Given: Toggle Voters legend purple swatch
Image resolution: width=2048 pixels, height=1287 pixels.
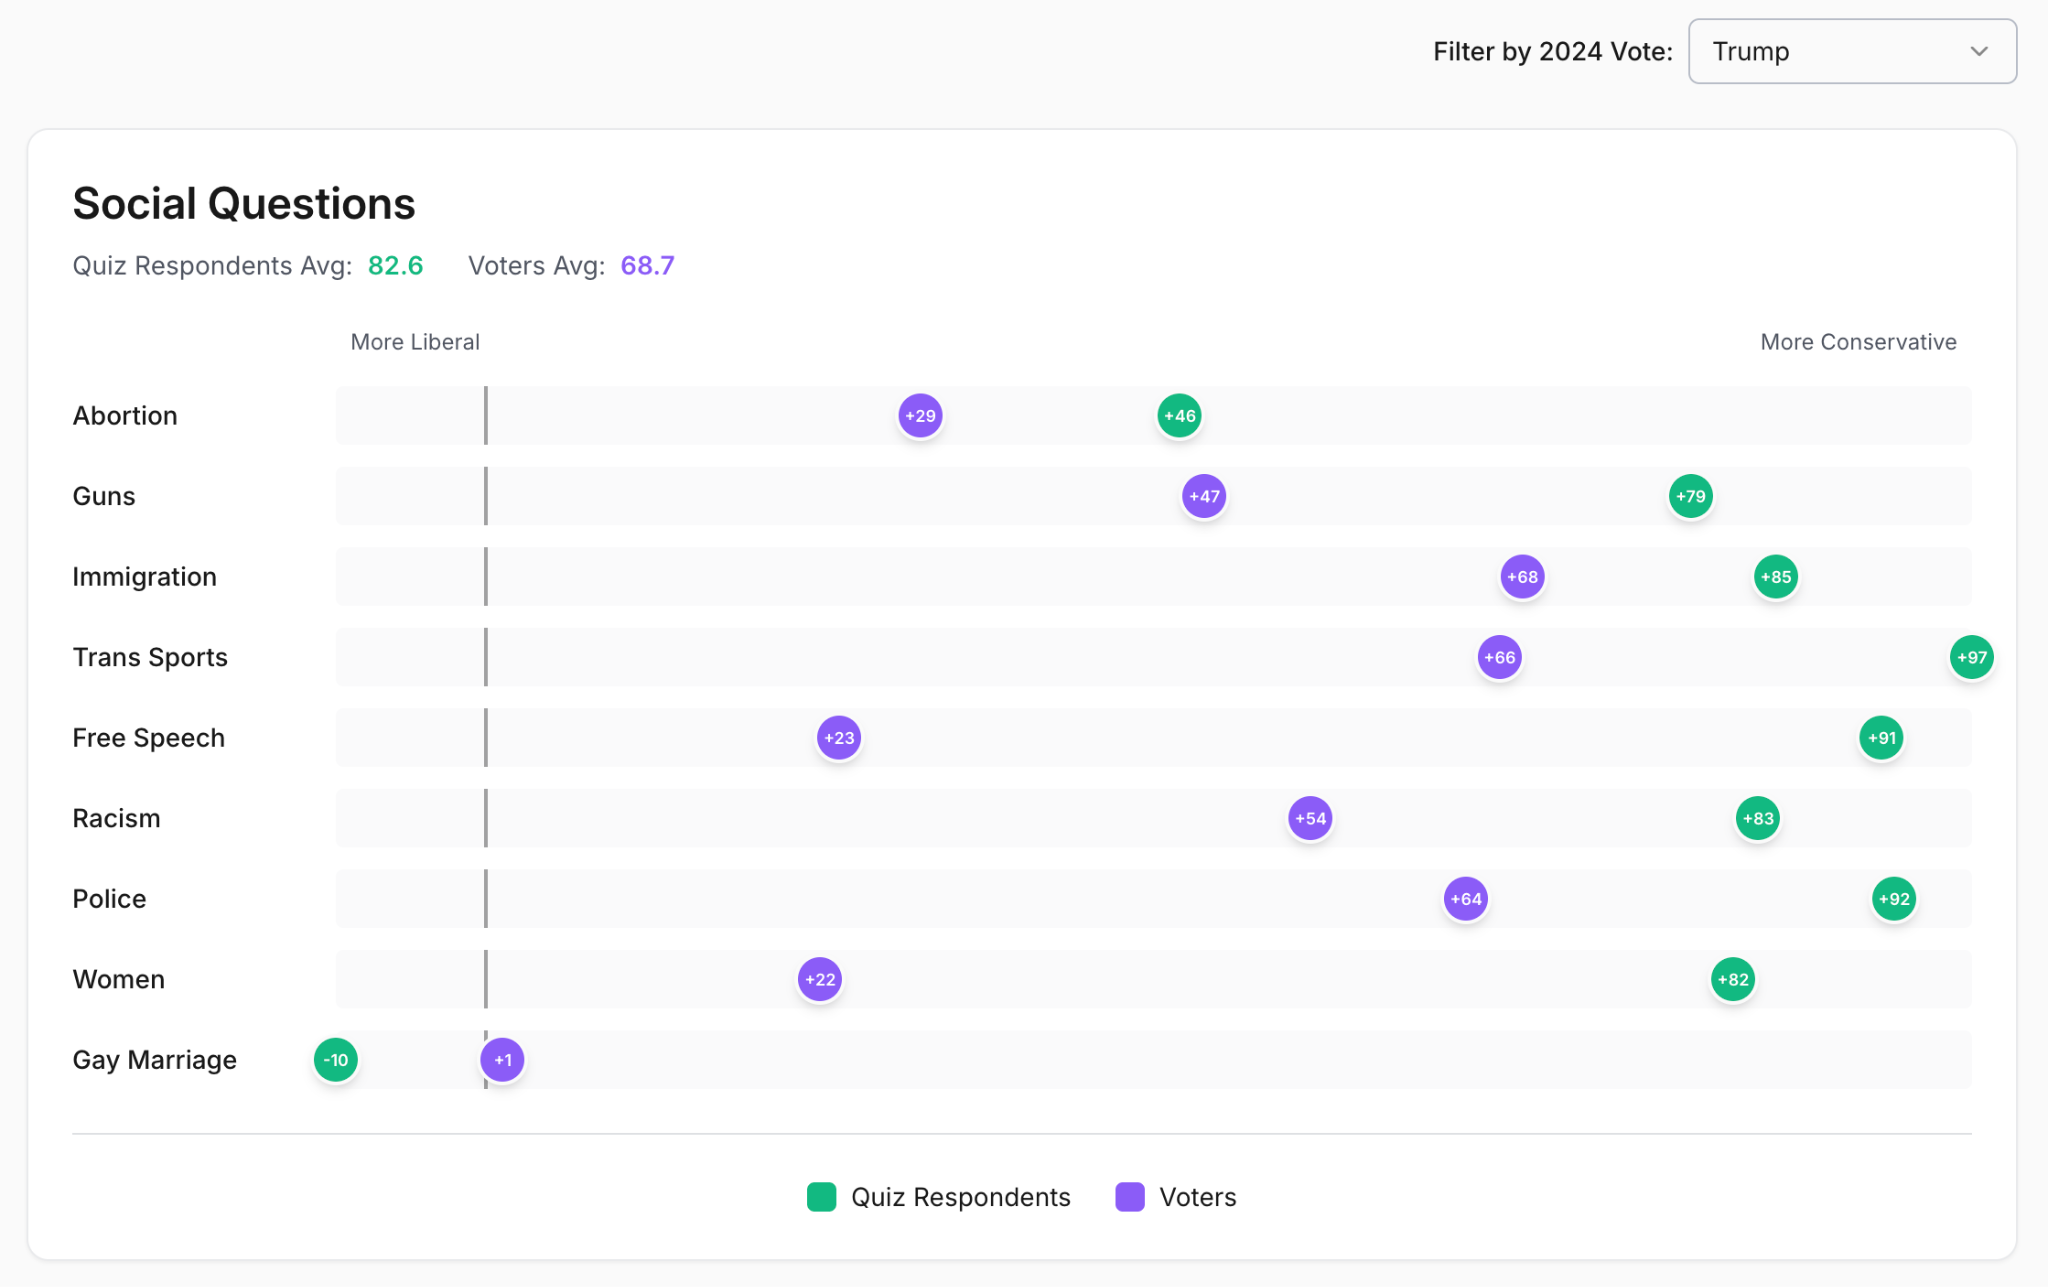Looking at the screenshot, I should tap(1129, 1197).
